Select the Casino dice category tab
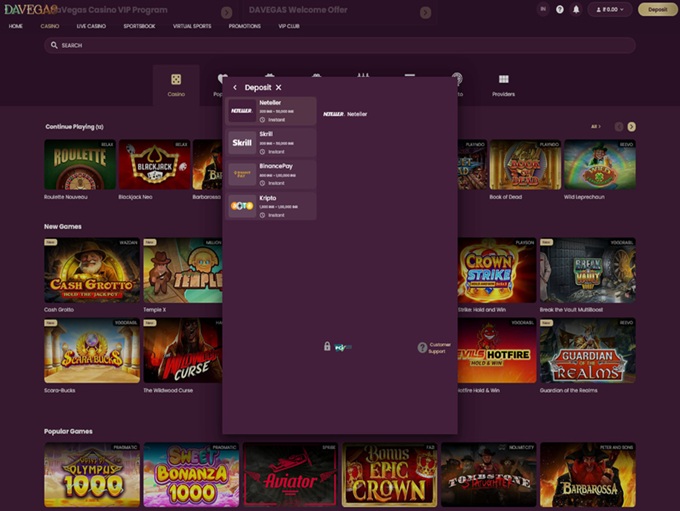This screenshot has height=511, width=680. (x=176, y=84)
